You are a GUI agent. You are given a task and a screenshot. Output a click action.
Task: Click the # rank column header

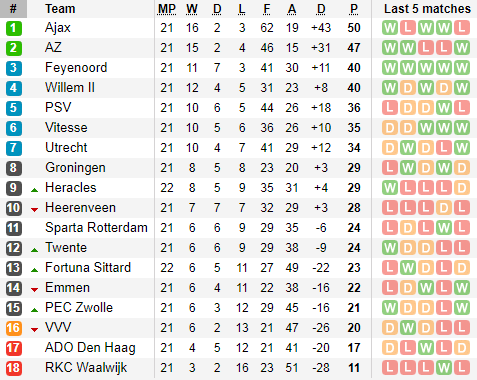[13, 9]
